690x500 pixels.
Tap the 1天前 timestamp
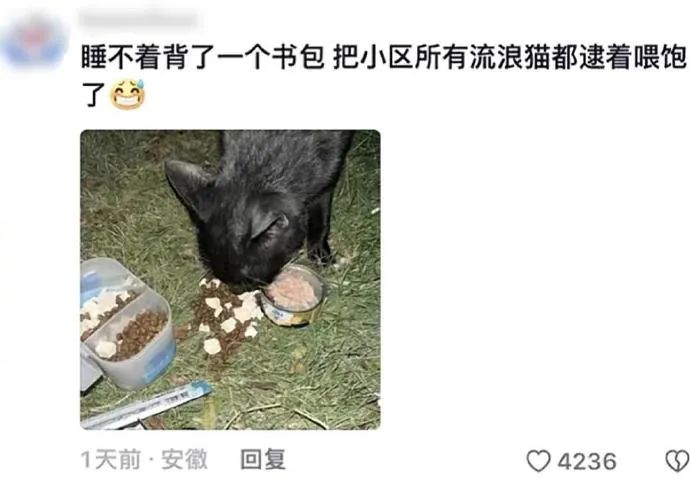(110, 460)
